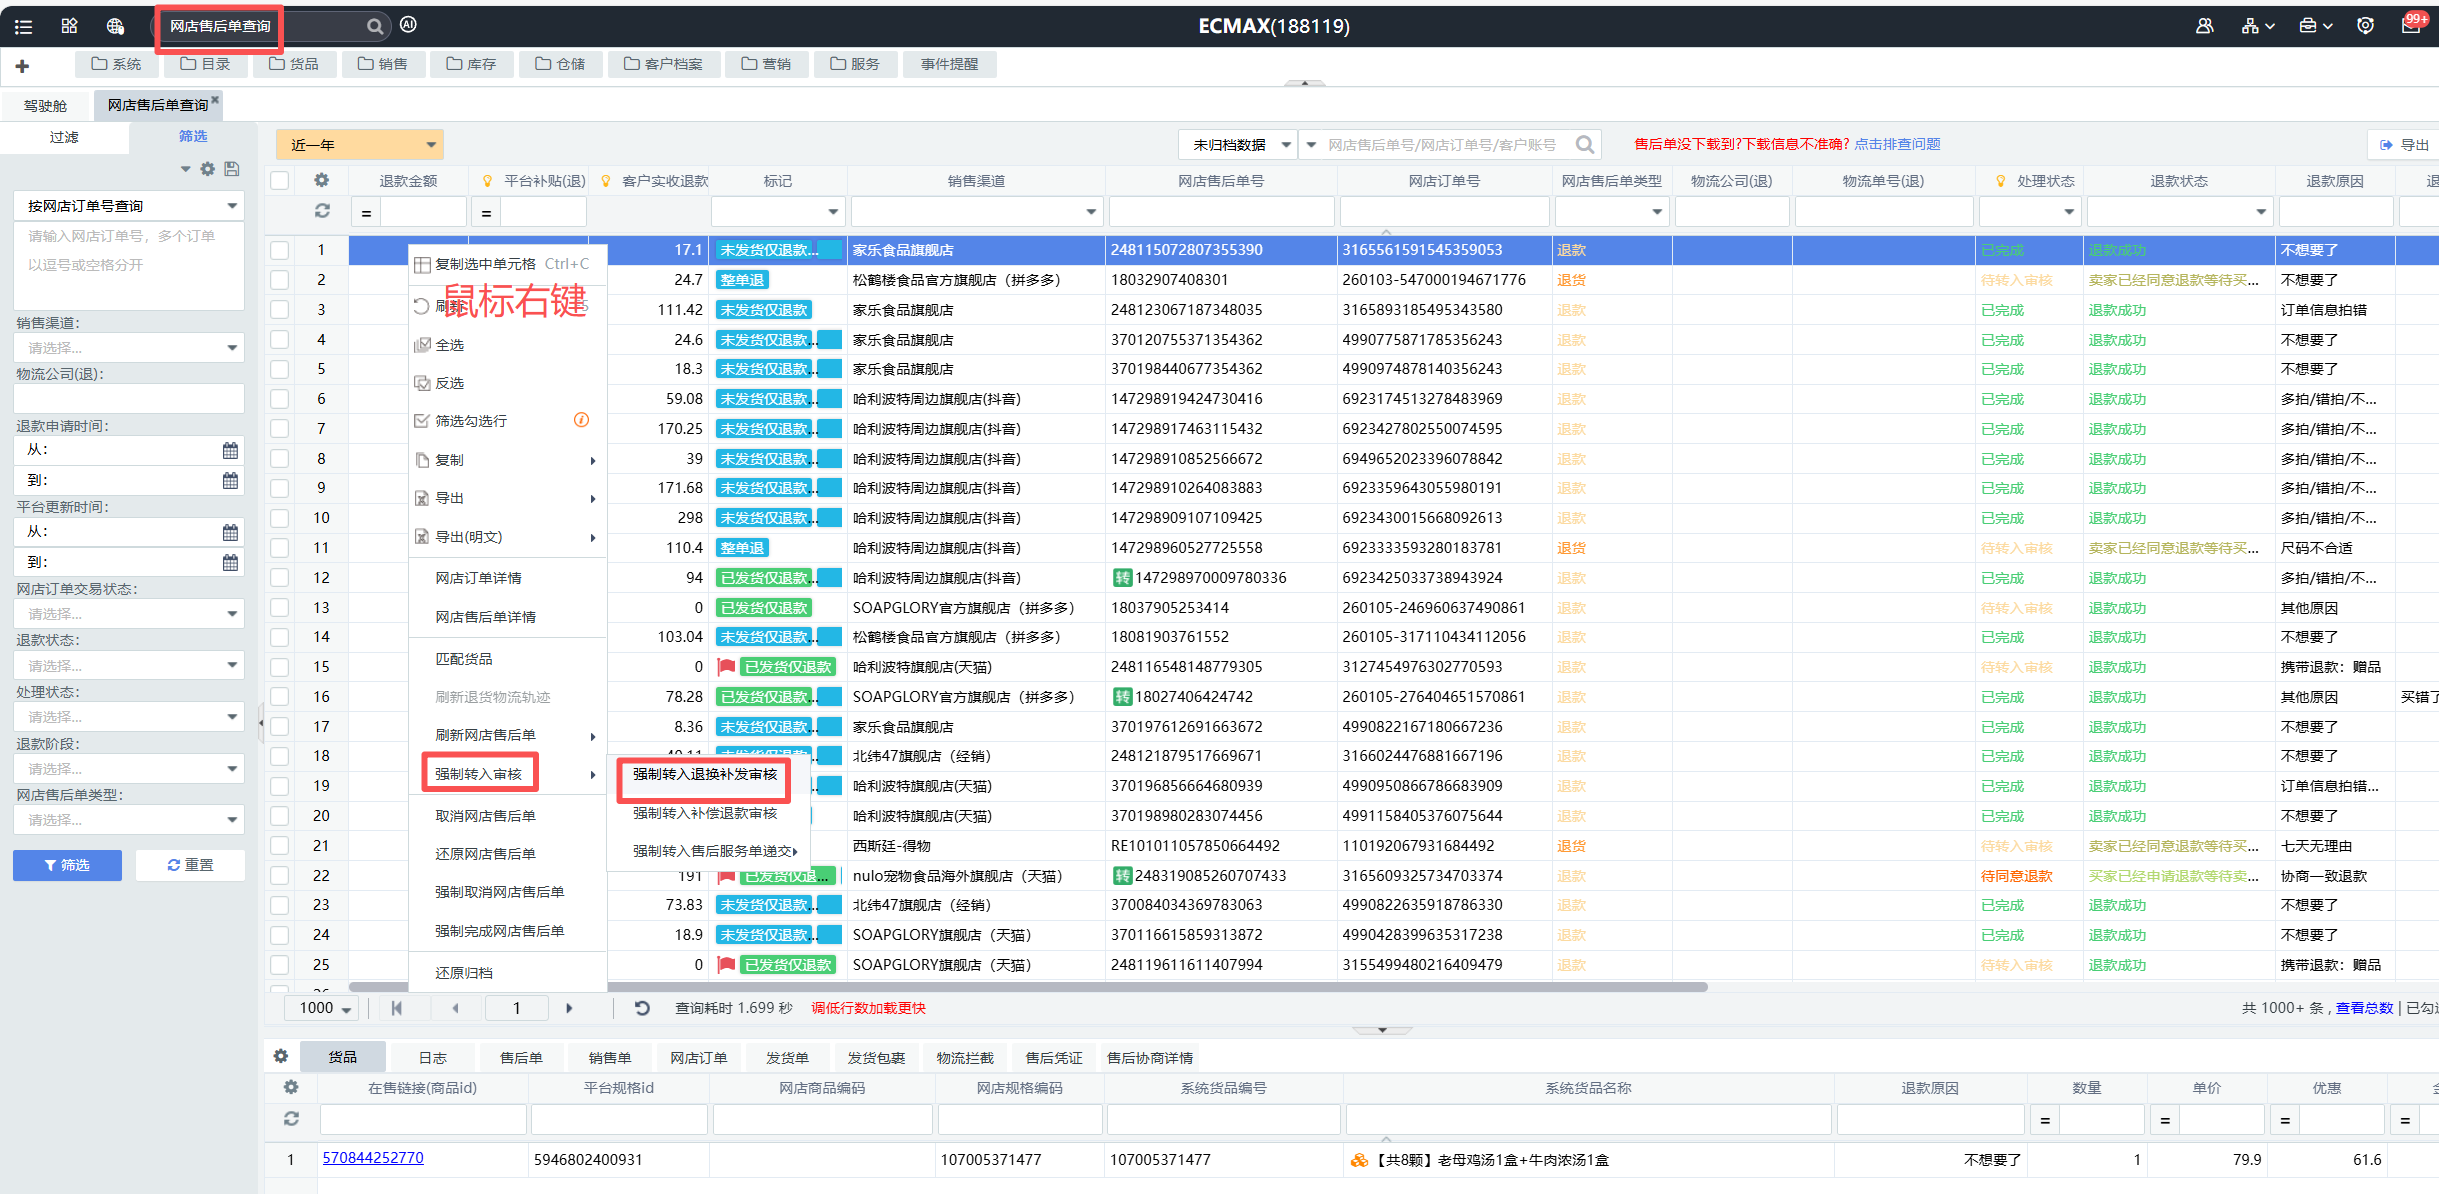Image resolution: width=2439 pixels, height=1194 pixels.
Task: Click the save filter scheme disk icon
Action: point(232,169)
